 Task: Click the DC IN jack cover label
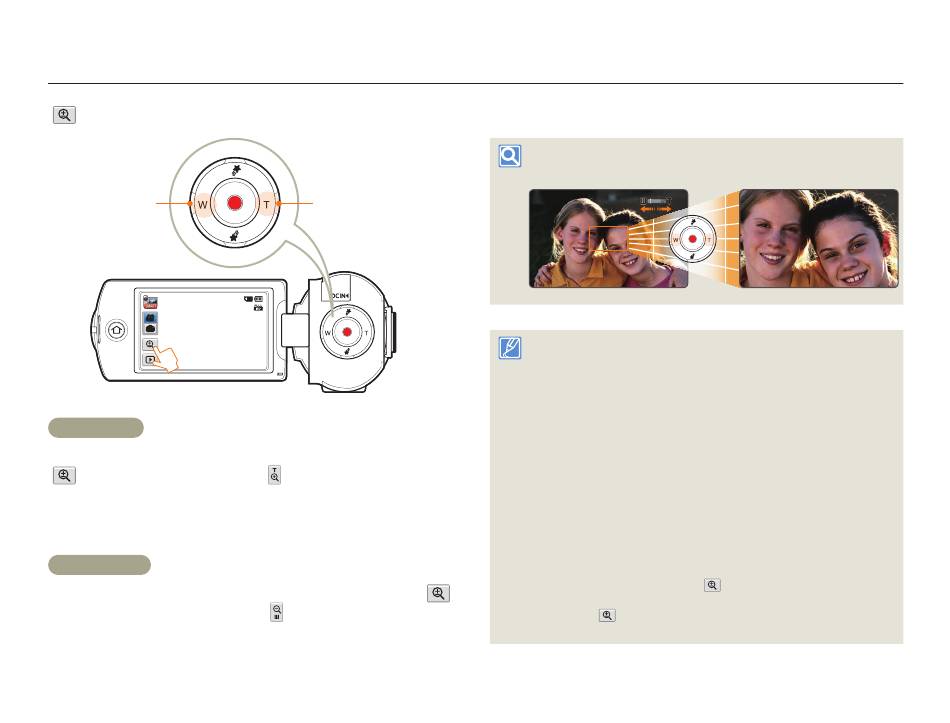pyautogui.click(x=339, y=295)
